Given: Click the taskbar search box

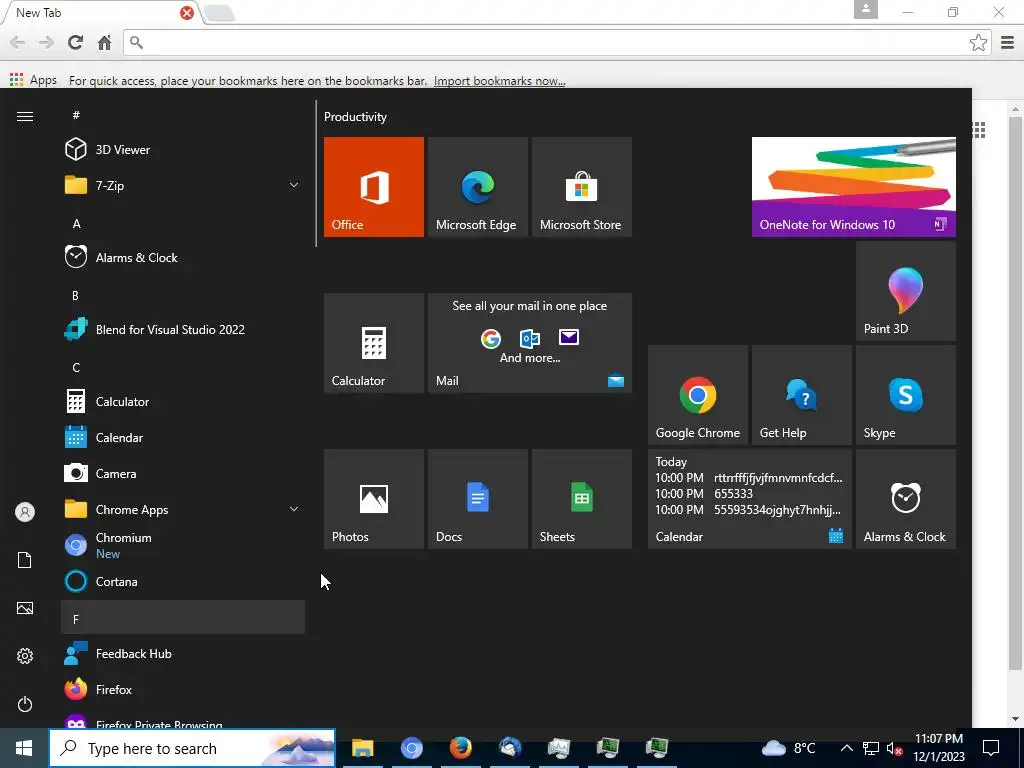Looking at the screenshot, I should pos(193,748).
